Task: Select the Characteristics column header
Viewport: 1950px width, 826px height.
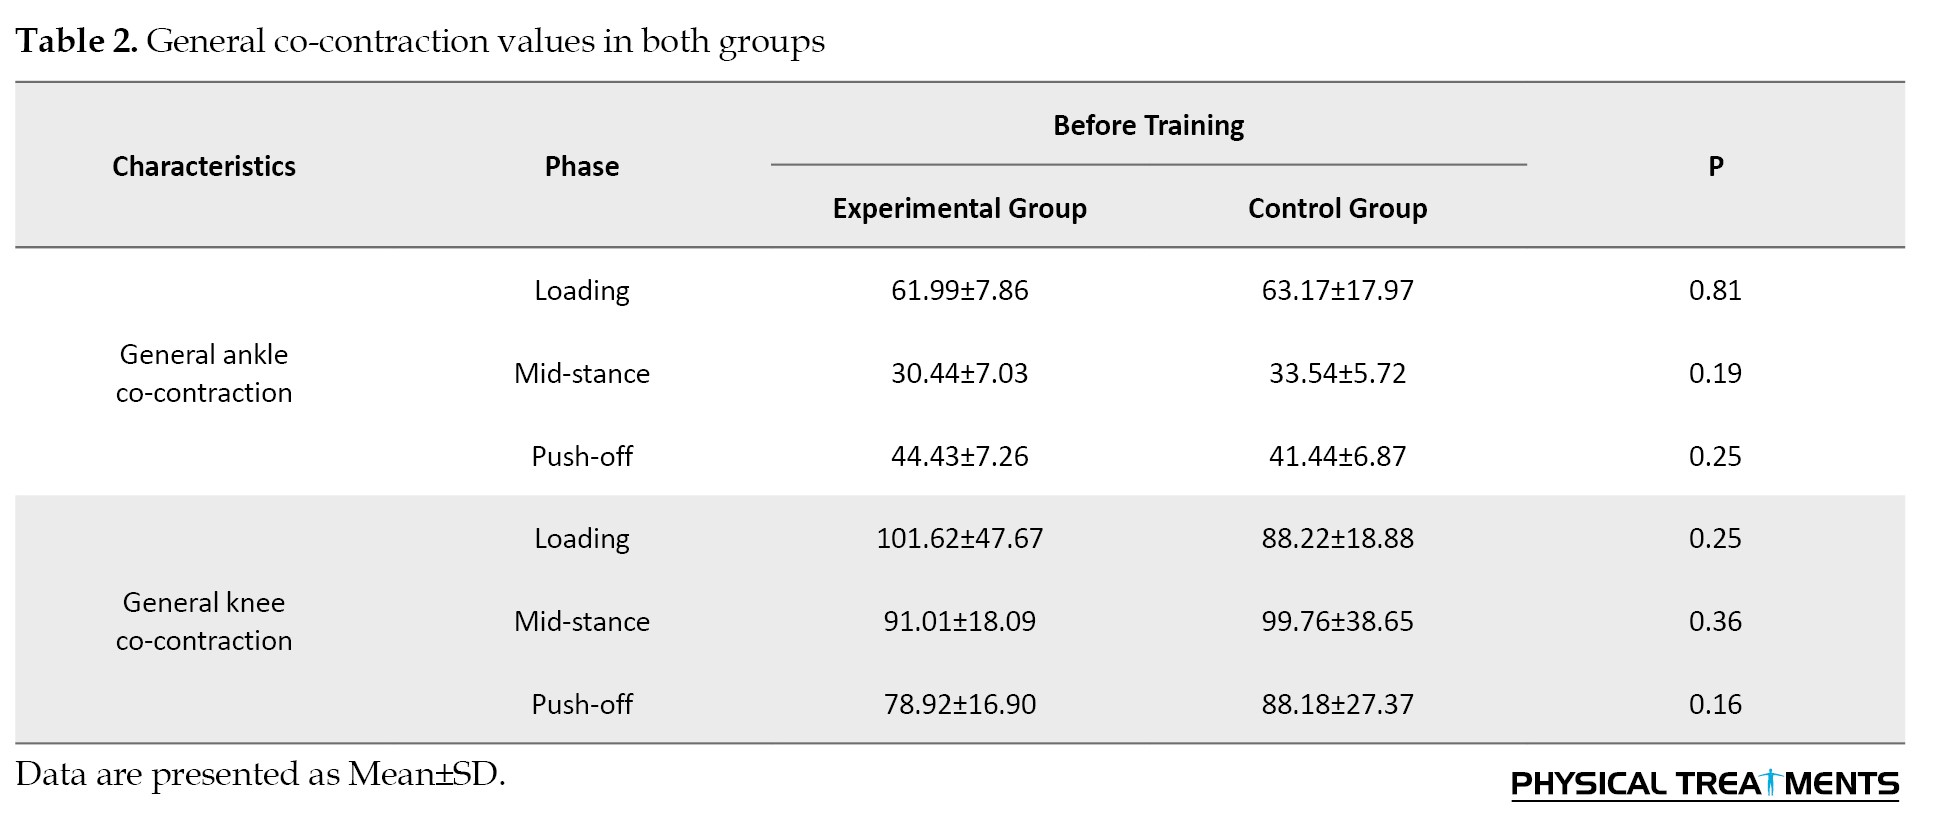Action: (x=204, y=166)
